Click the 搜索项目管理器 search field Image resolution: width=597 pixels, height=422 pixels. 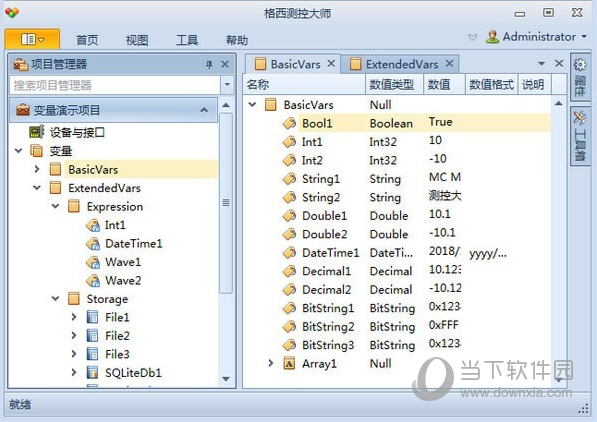115,85
